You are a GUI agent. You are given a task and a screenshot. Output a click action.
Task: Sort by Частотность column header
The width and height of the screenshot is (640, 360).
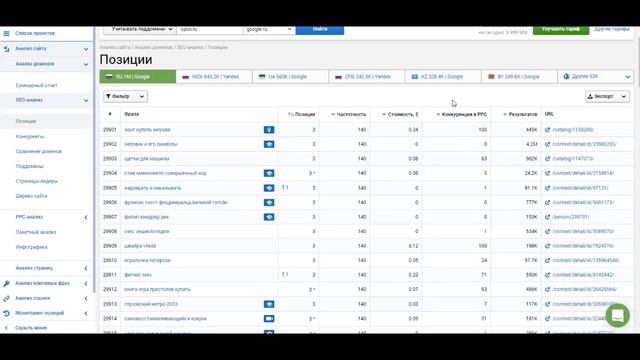(348, 114)
